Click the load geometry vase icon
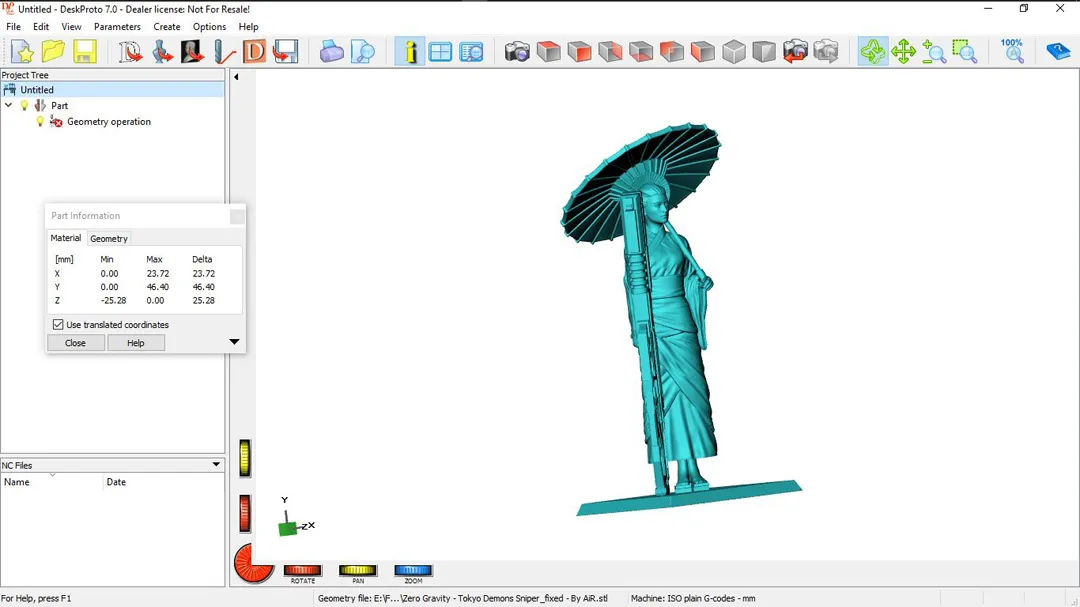This screenshot has width=1080, height=607. click(x=161, y=52)
